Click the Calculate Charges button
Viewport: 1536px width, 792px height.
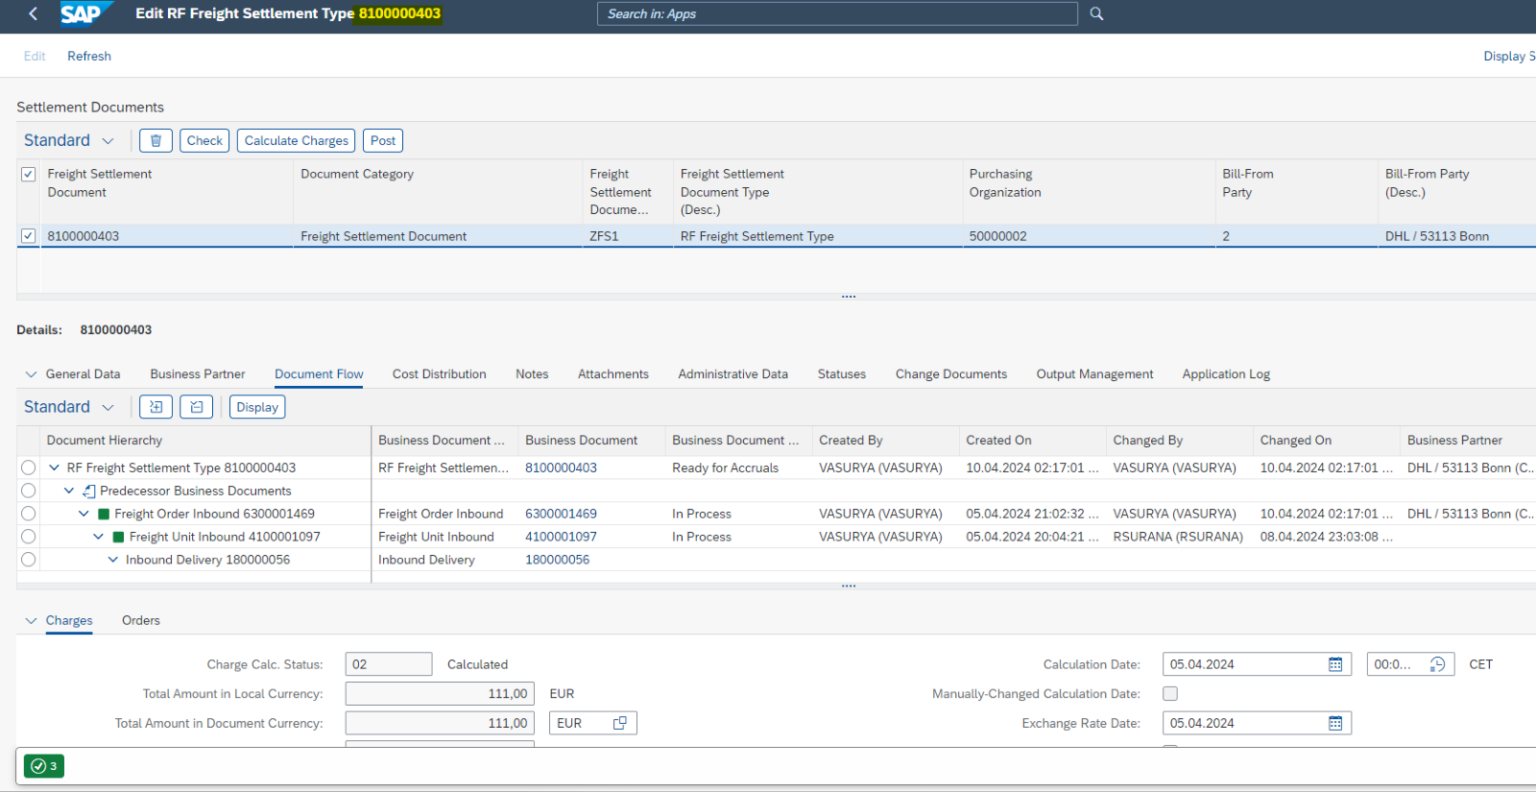tap(295, 140)
